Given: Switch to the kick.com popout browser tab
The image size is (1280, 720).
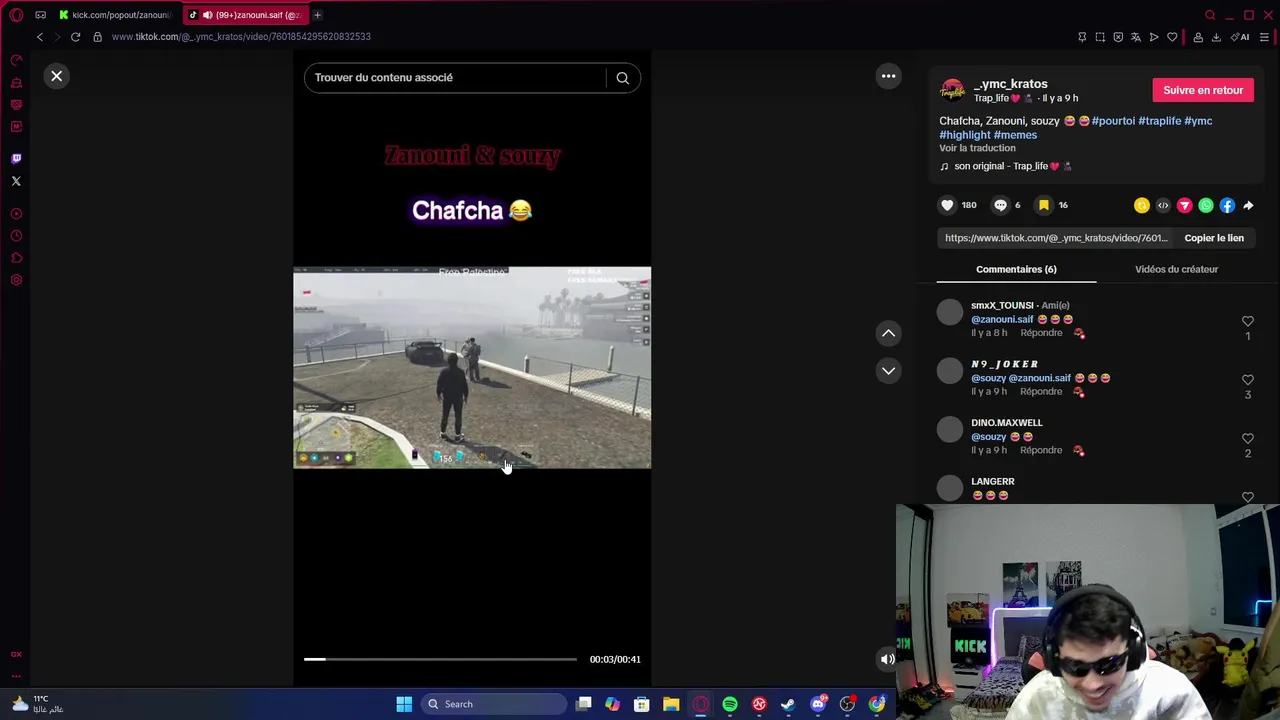Looking at the screenshot, I should click(x=116, y=15).
